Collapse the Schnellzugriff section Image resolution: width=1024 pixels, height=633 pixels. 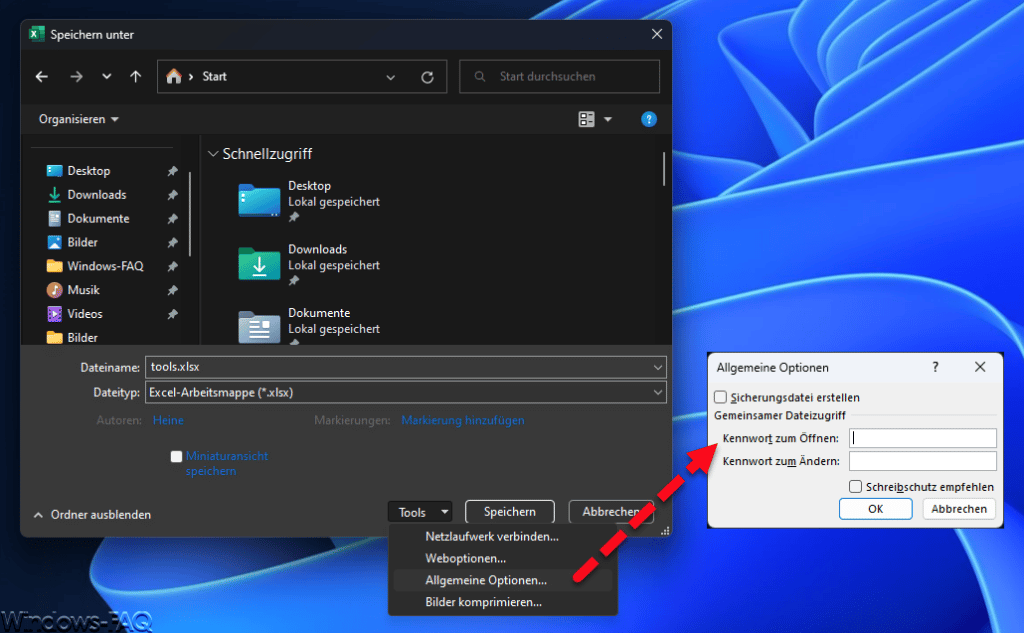[213, 154]
